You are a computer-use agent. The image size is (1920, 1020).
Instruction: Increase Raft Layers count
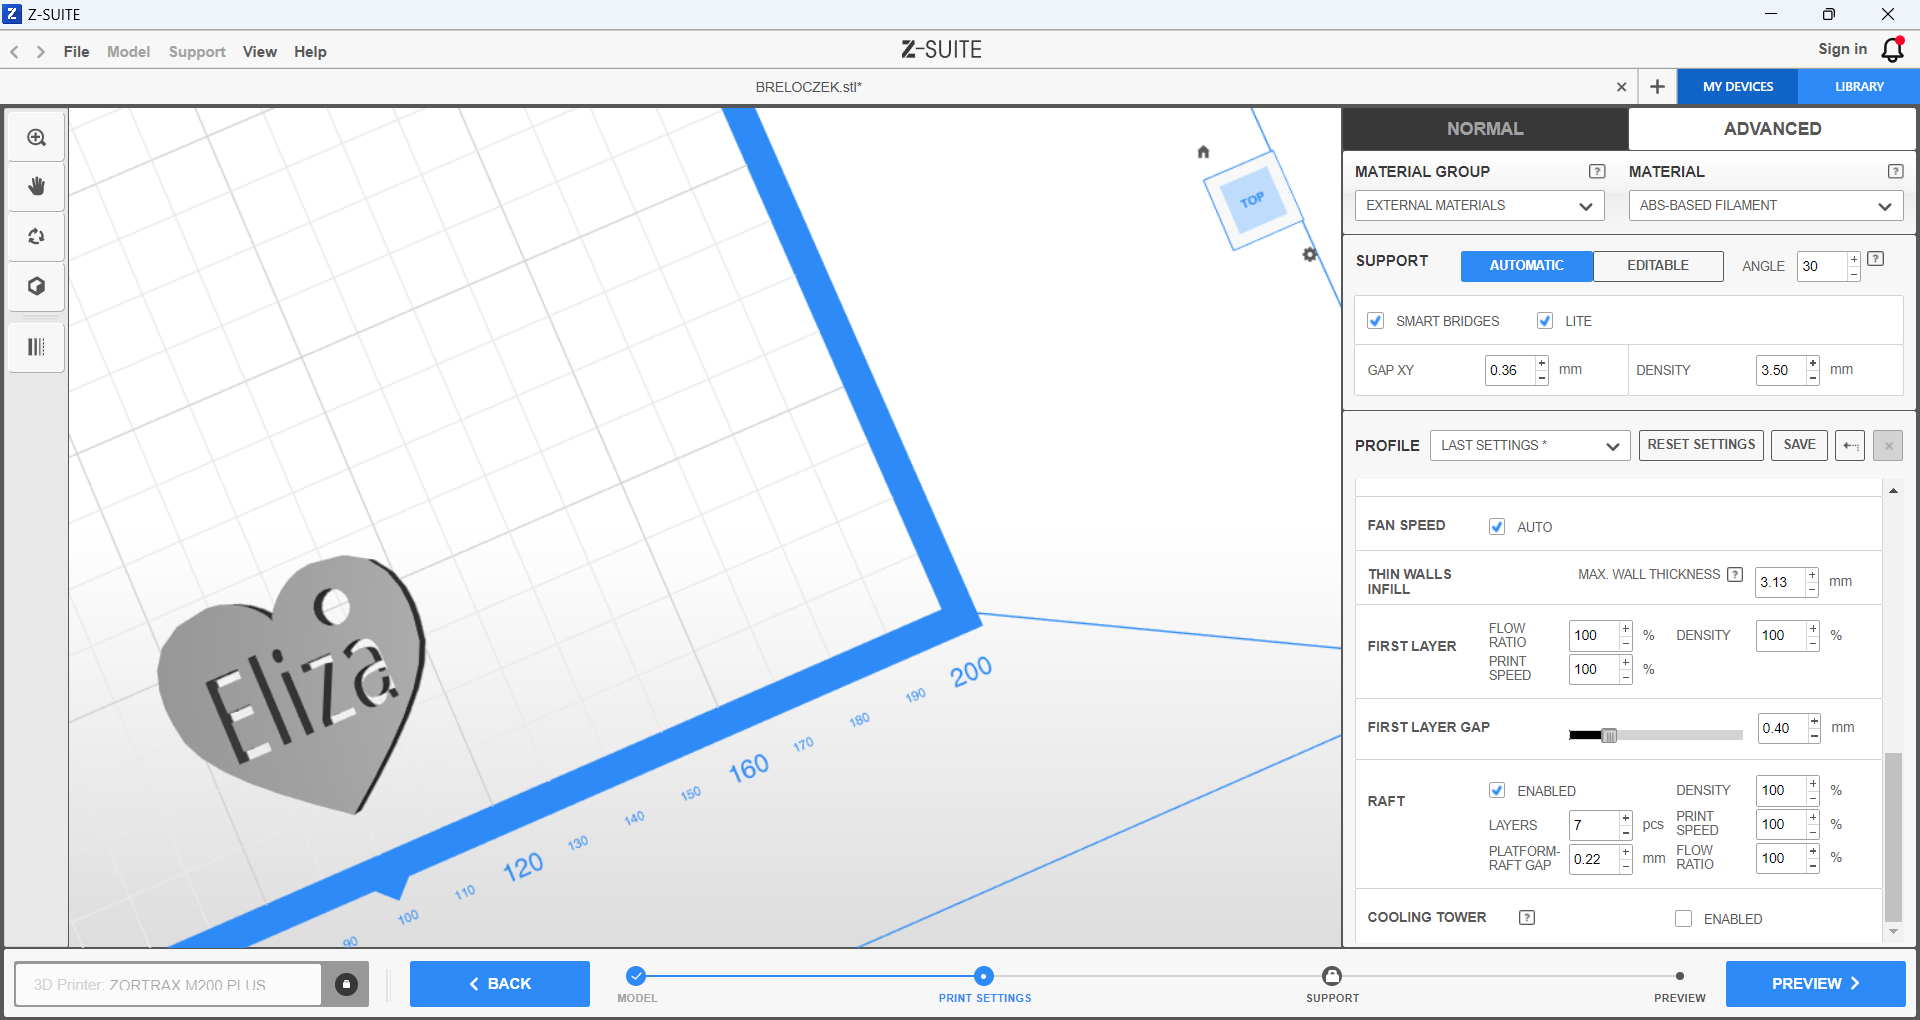[1626, 818]
